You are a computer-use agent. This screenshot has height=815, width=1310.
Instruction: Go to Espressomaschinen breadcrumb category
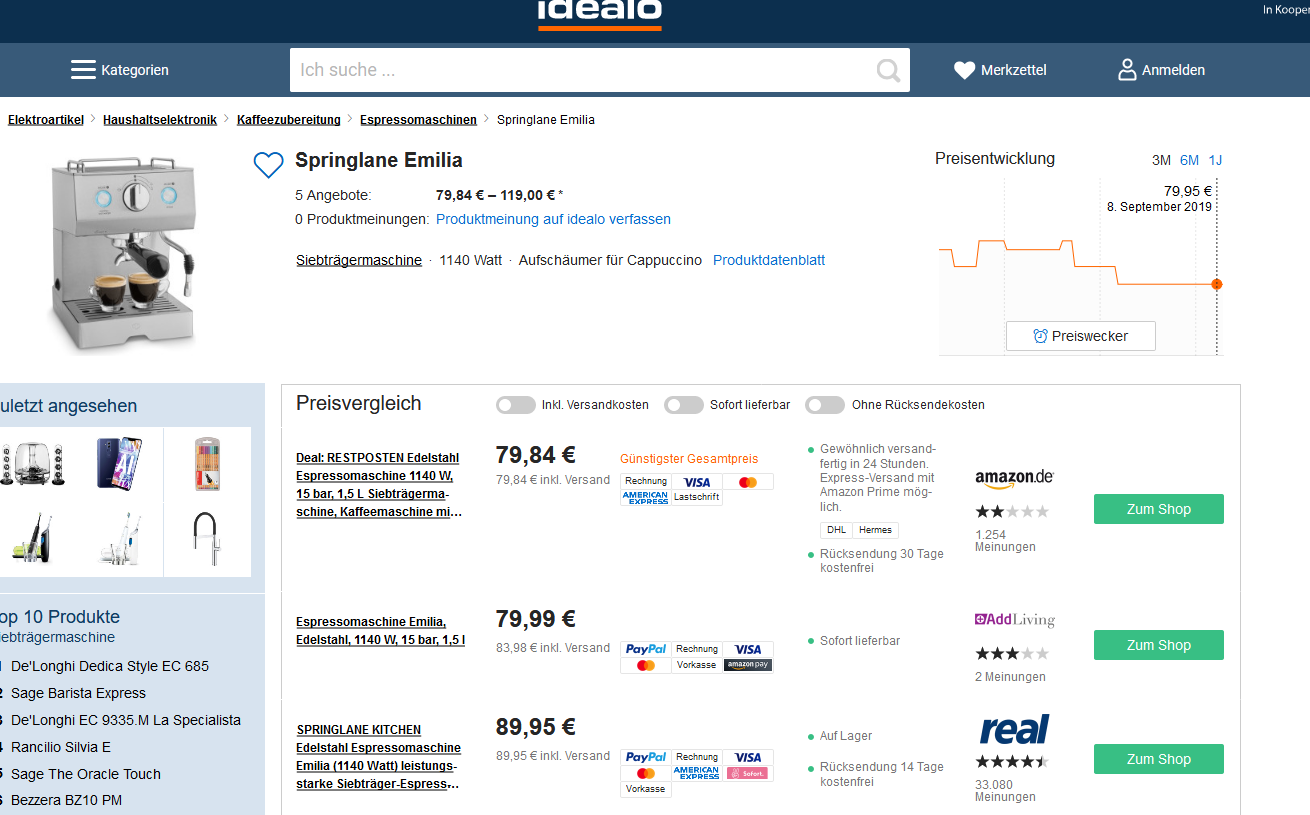click(x=418, y=120)
